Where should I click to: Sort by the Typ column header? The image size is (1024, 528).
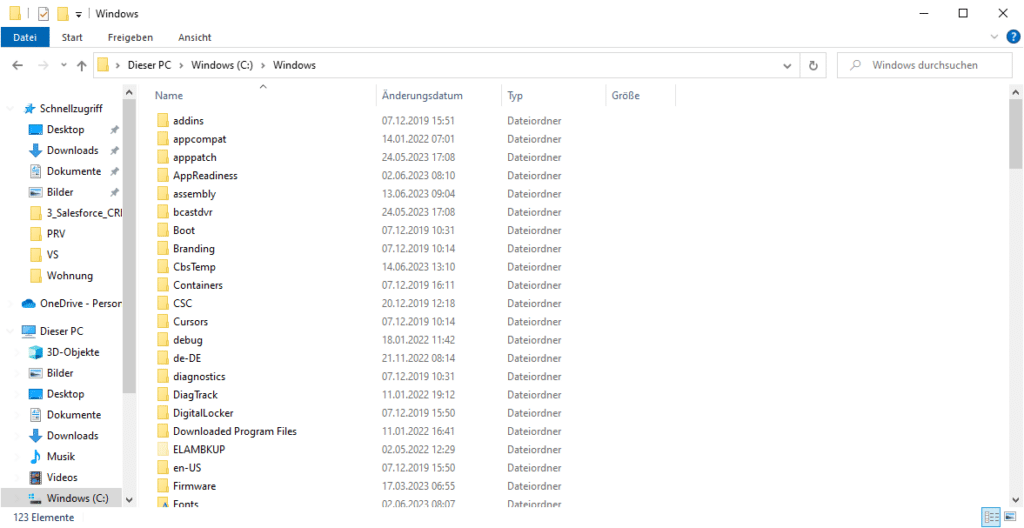click(515, 95)
